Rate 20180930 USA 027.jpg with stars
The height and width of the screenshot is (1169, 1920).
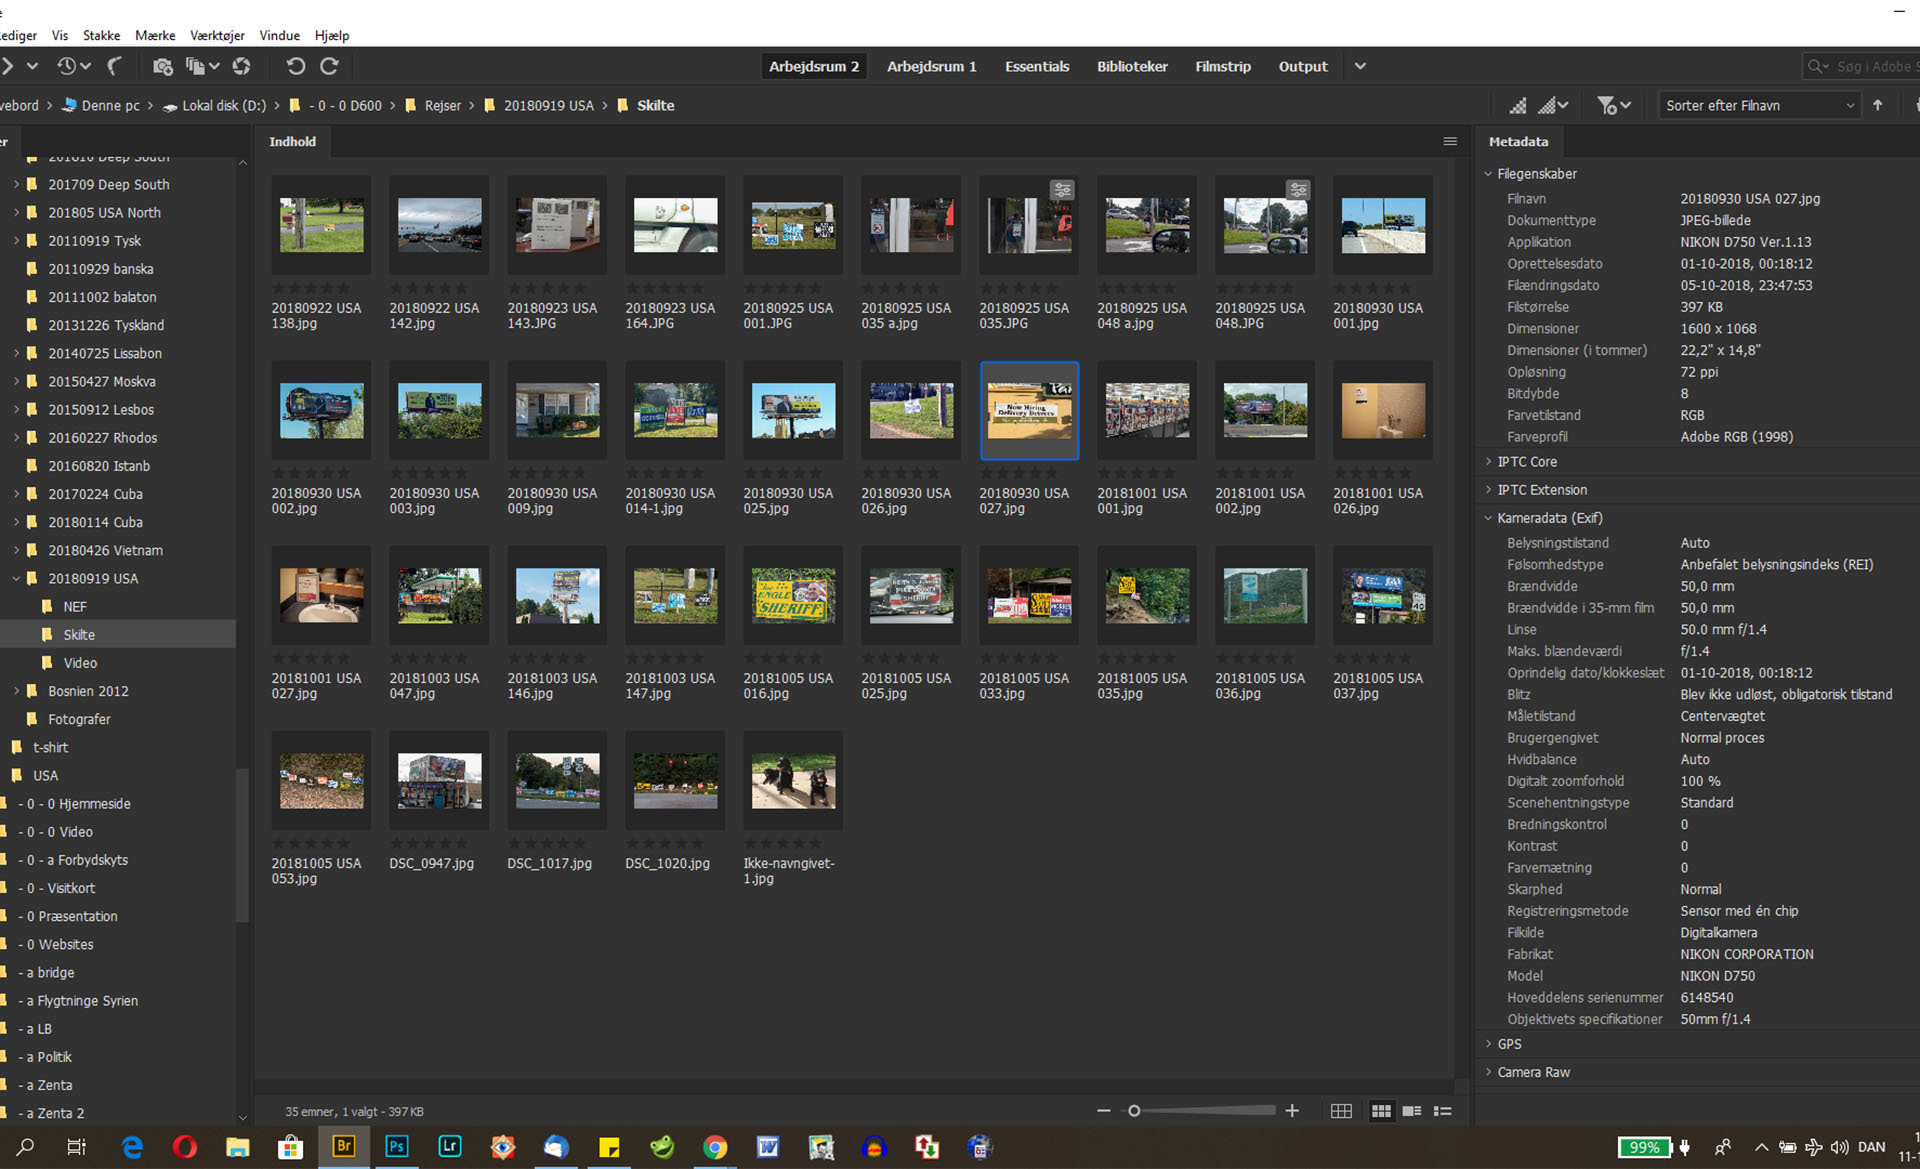(x=1018, y=472)
